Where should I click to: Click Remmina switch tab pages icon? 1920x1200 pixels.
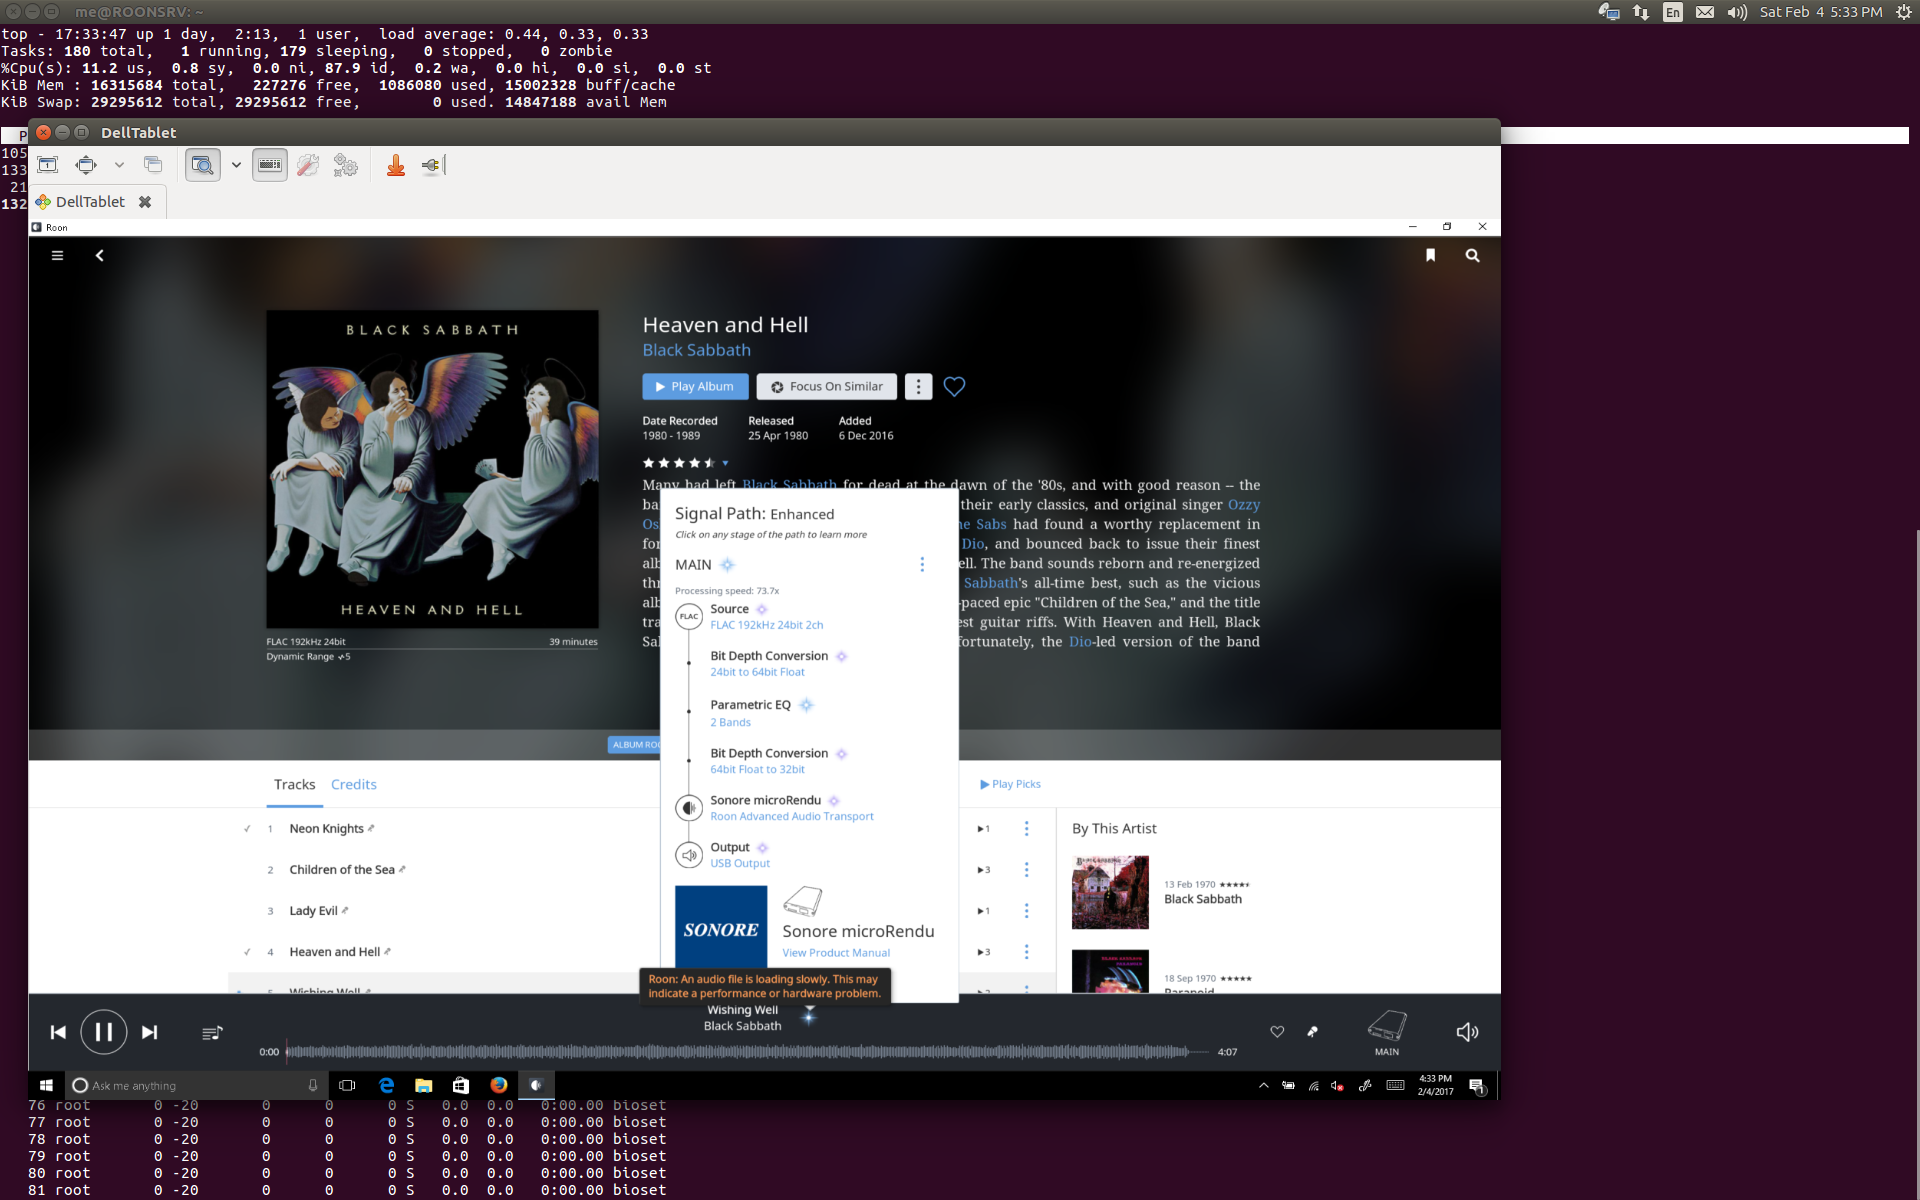coord(153,165)
